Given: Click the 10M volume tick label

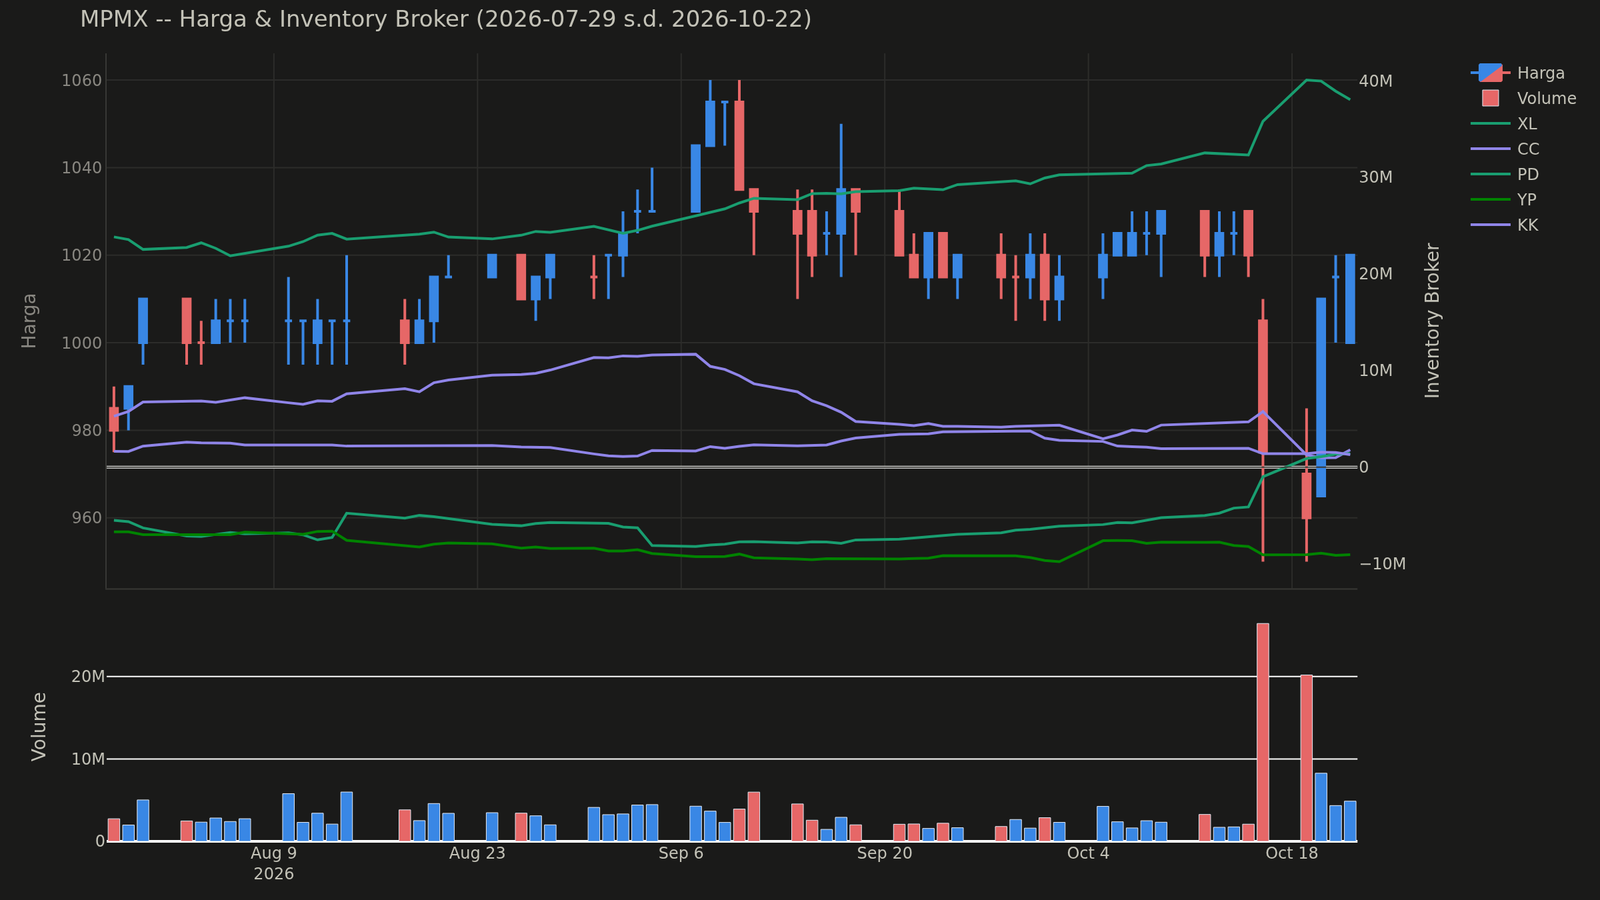Looking at the screenshot, I should tap(88, 759).
